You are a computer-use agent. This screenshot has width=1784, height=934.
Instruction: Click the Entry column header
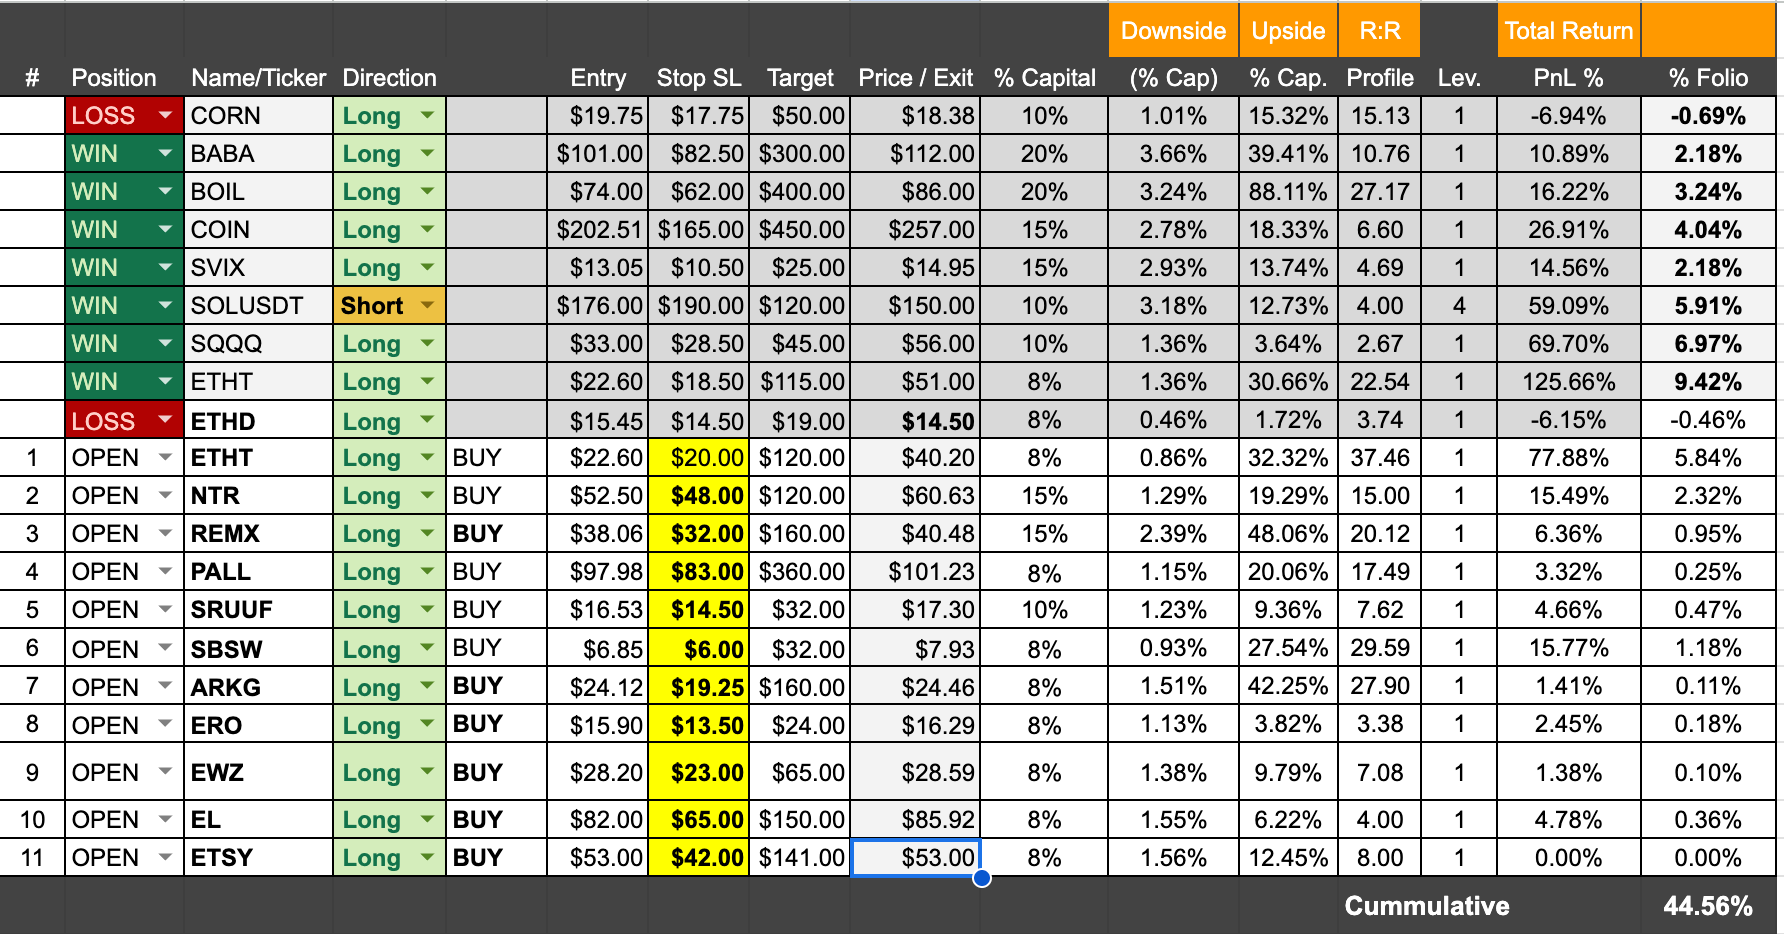coord(598,78)
